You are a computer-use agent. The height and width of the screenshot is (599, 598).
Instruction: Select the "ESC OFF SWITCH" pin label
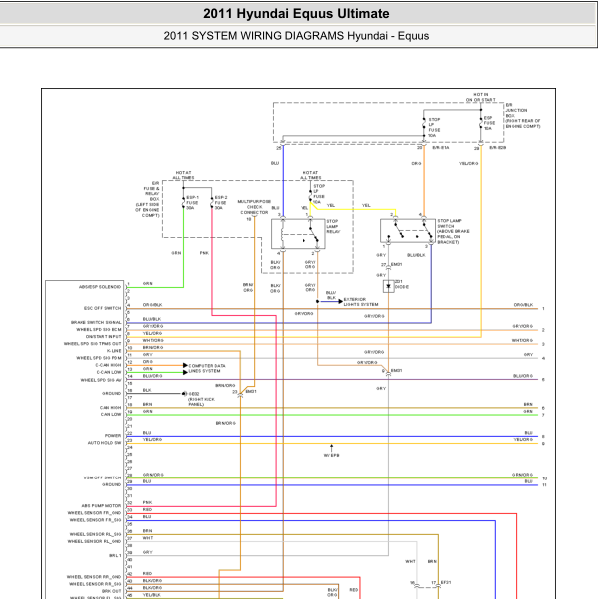(x=102, y=308)
